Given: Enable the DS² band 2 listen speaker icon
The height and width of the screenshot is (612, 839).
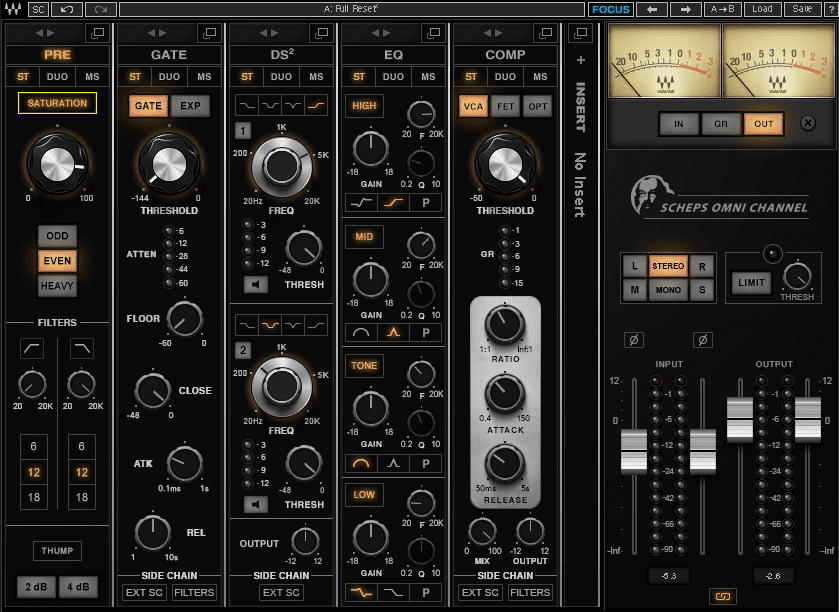Looking at the screenshot, I should pos(255,504).
